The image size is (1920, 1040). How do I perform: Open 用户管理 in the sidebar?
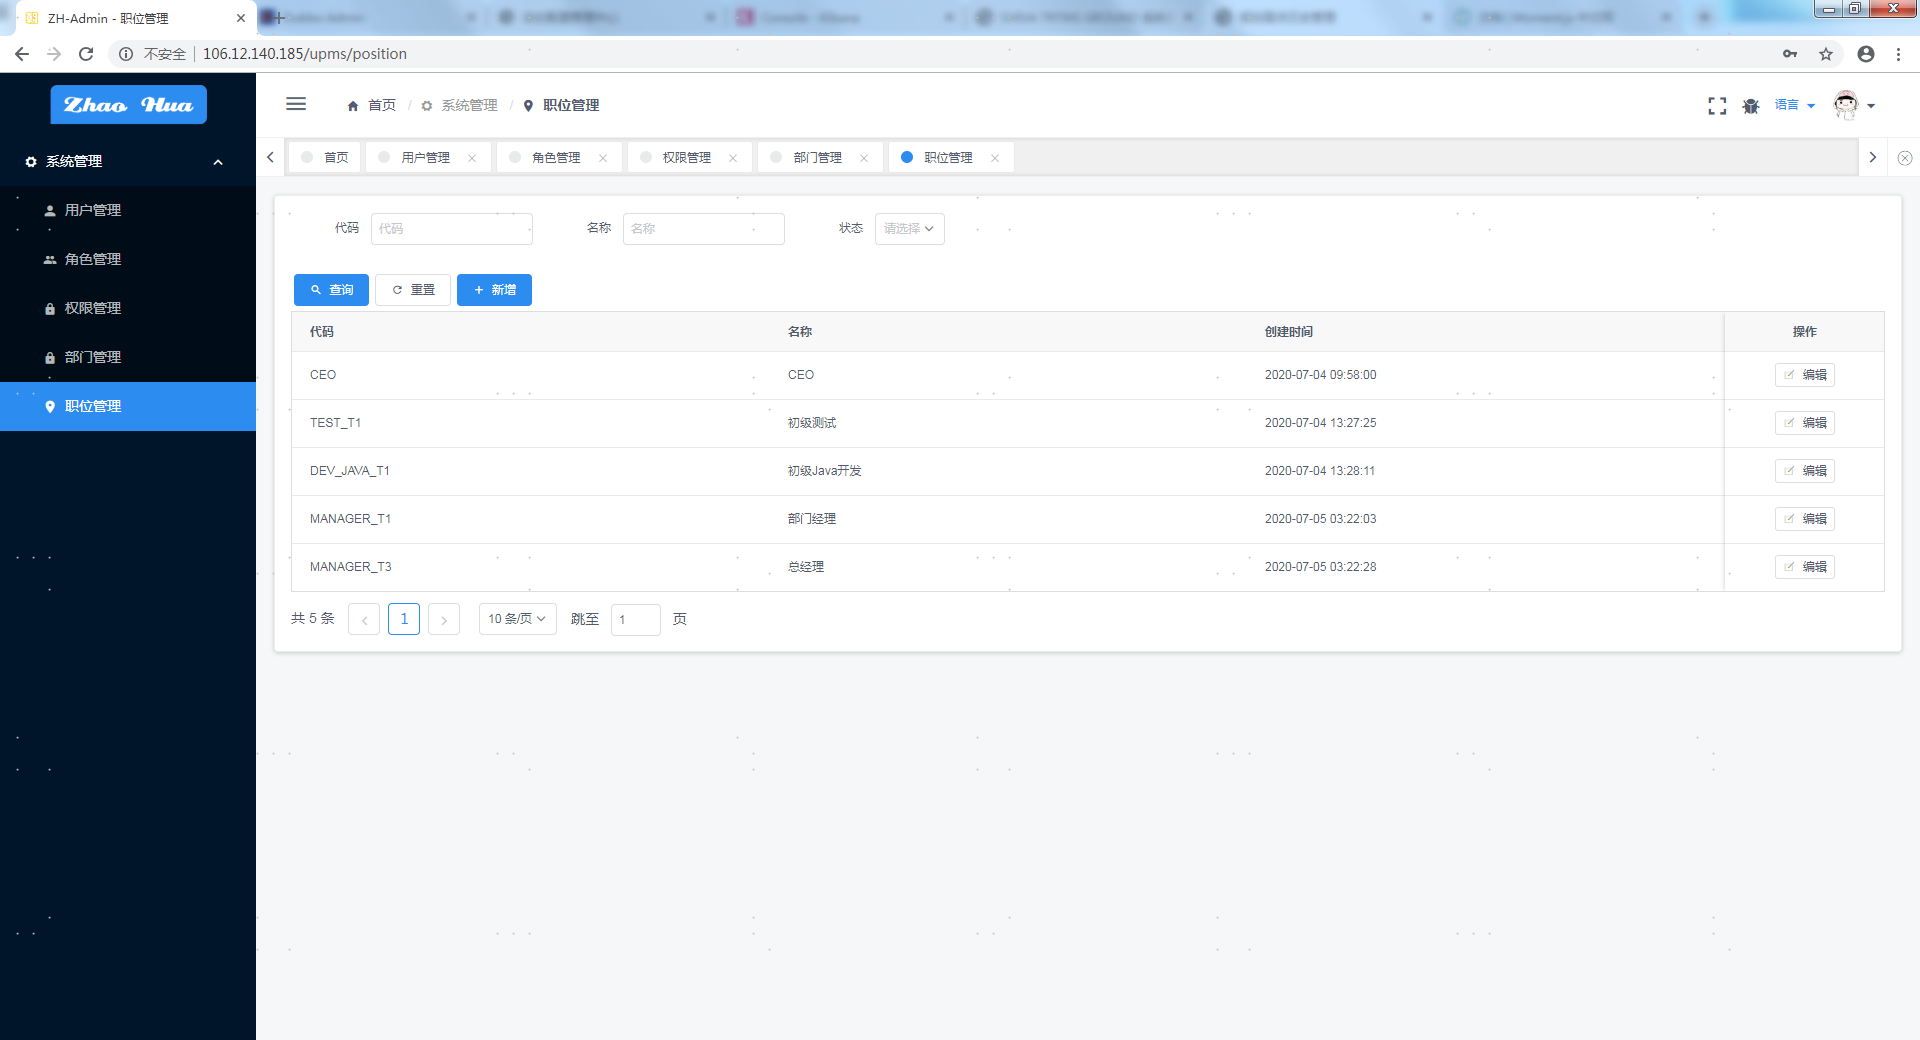[x=128, y=210]
